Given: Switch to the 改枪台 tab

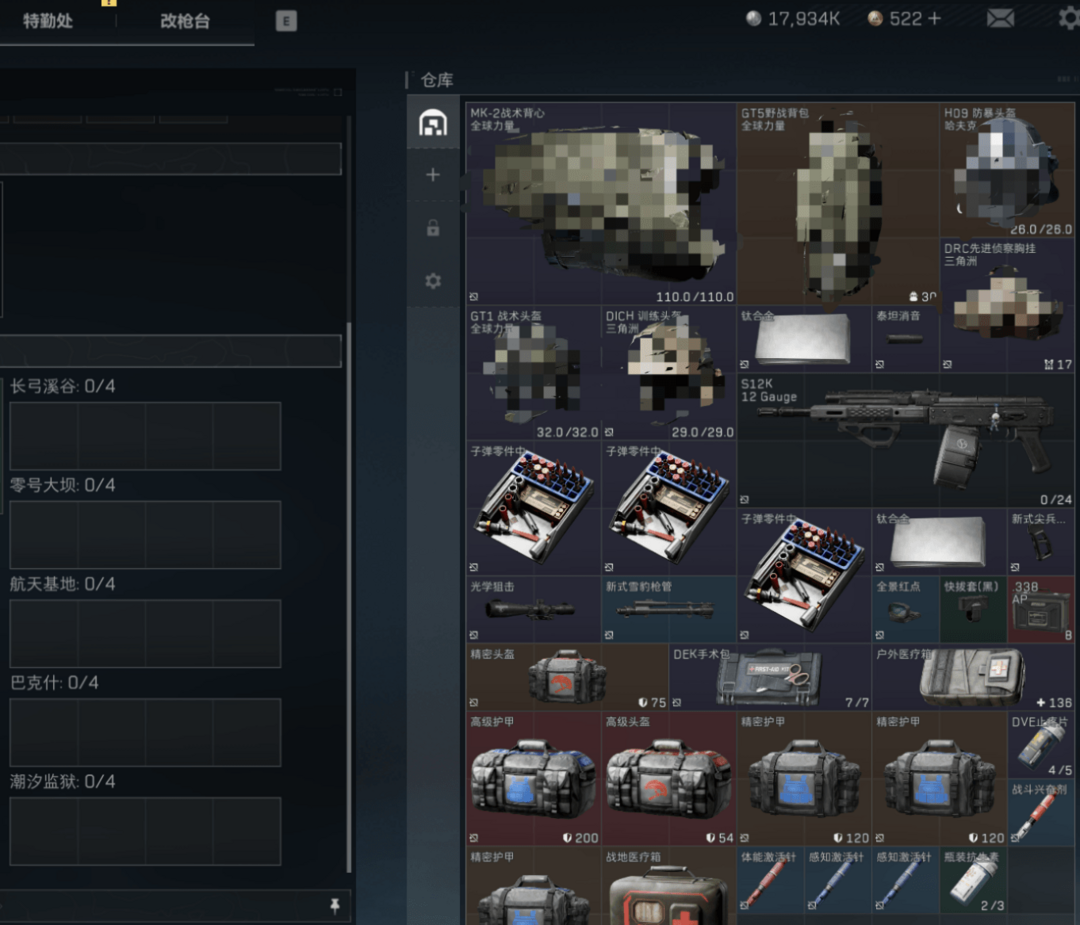Looking at the screenshot, I should pyautogui.click(x=185, y=21).
